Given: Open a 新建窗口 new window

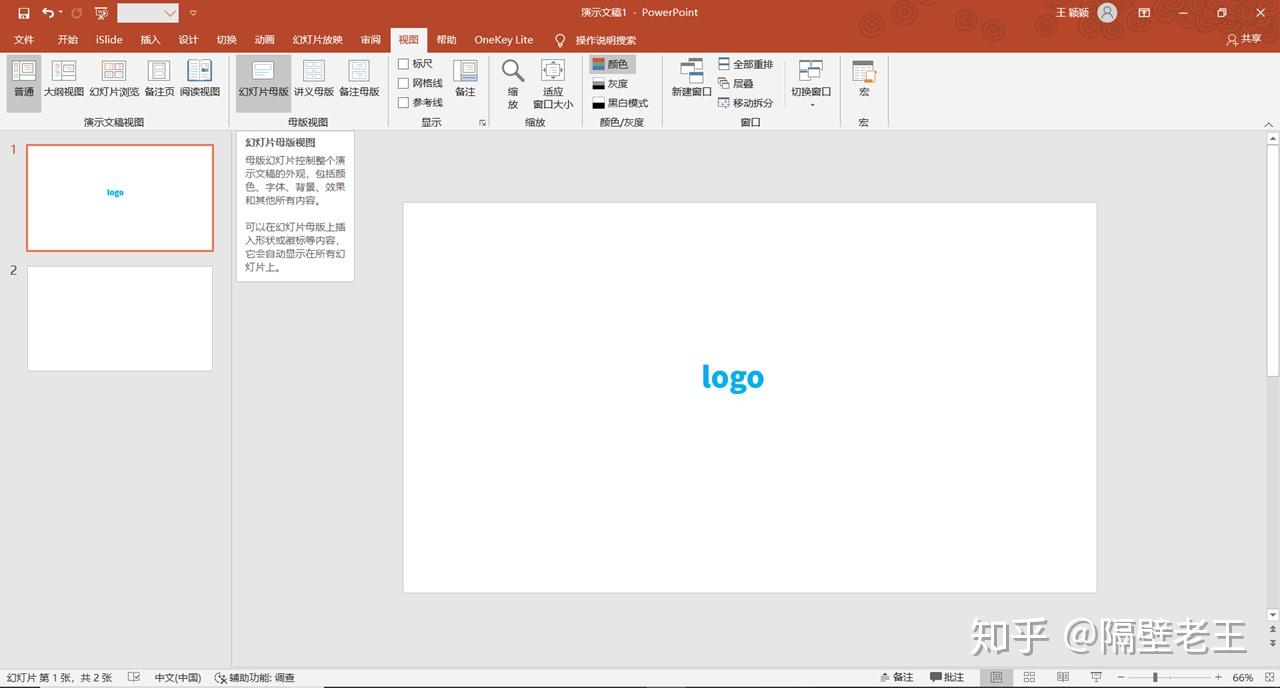Looking at the screenshot, I should pos(691,80).
